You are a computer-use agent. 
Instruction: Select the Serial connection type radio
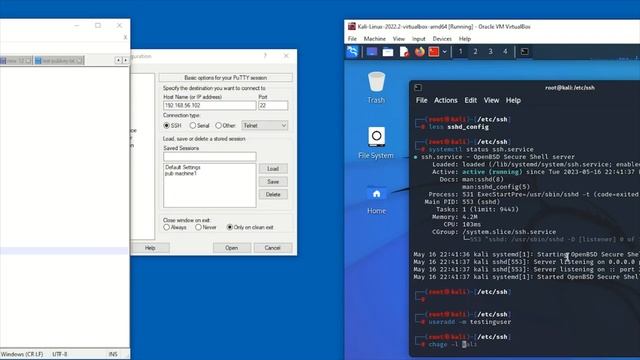click(x=193, y=126)
